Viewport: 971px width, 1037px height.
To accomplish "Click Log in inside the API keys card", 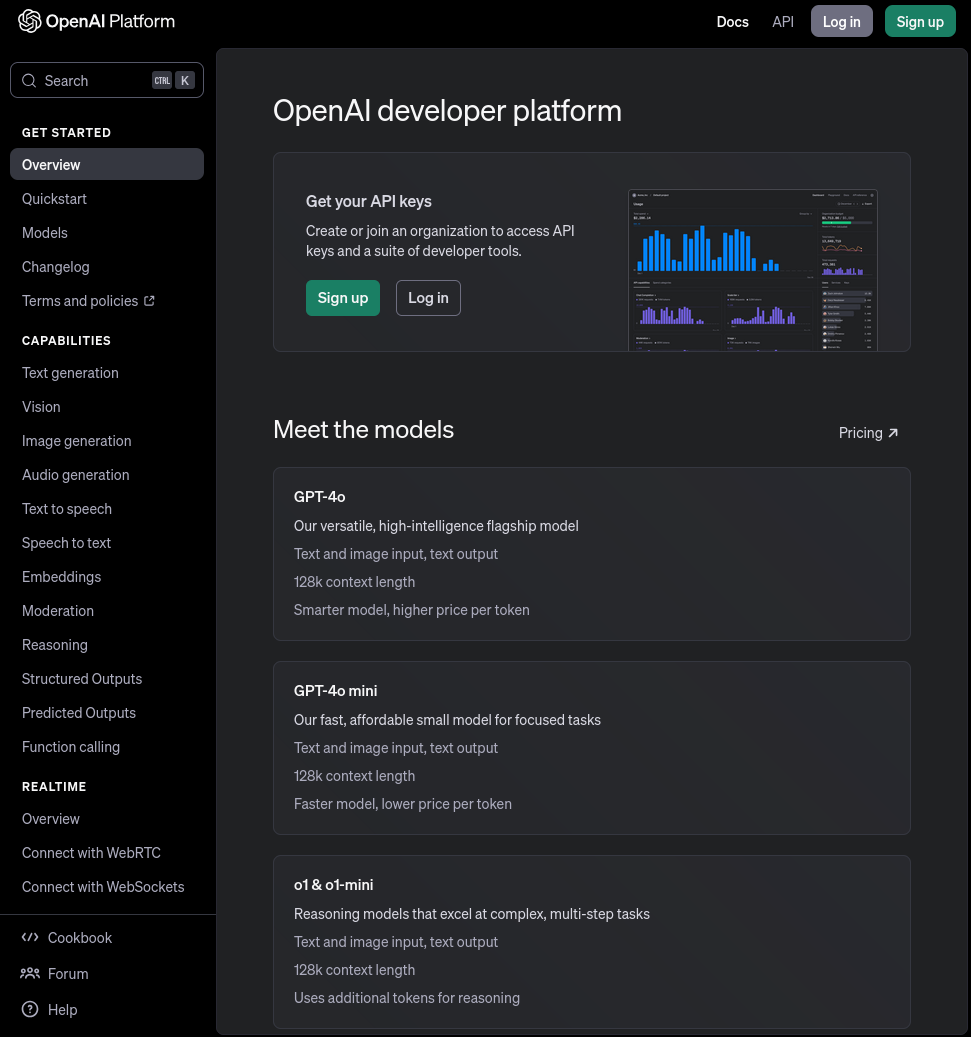I will 428,297.
